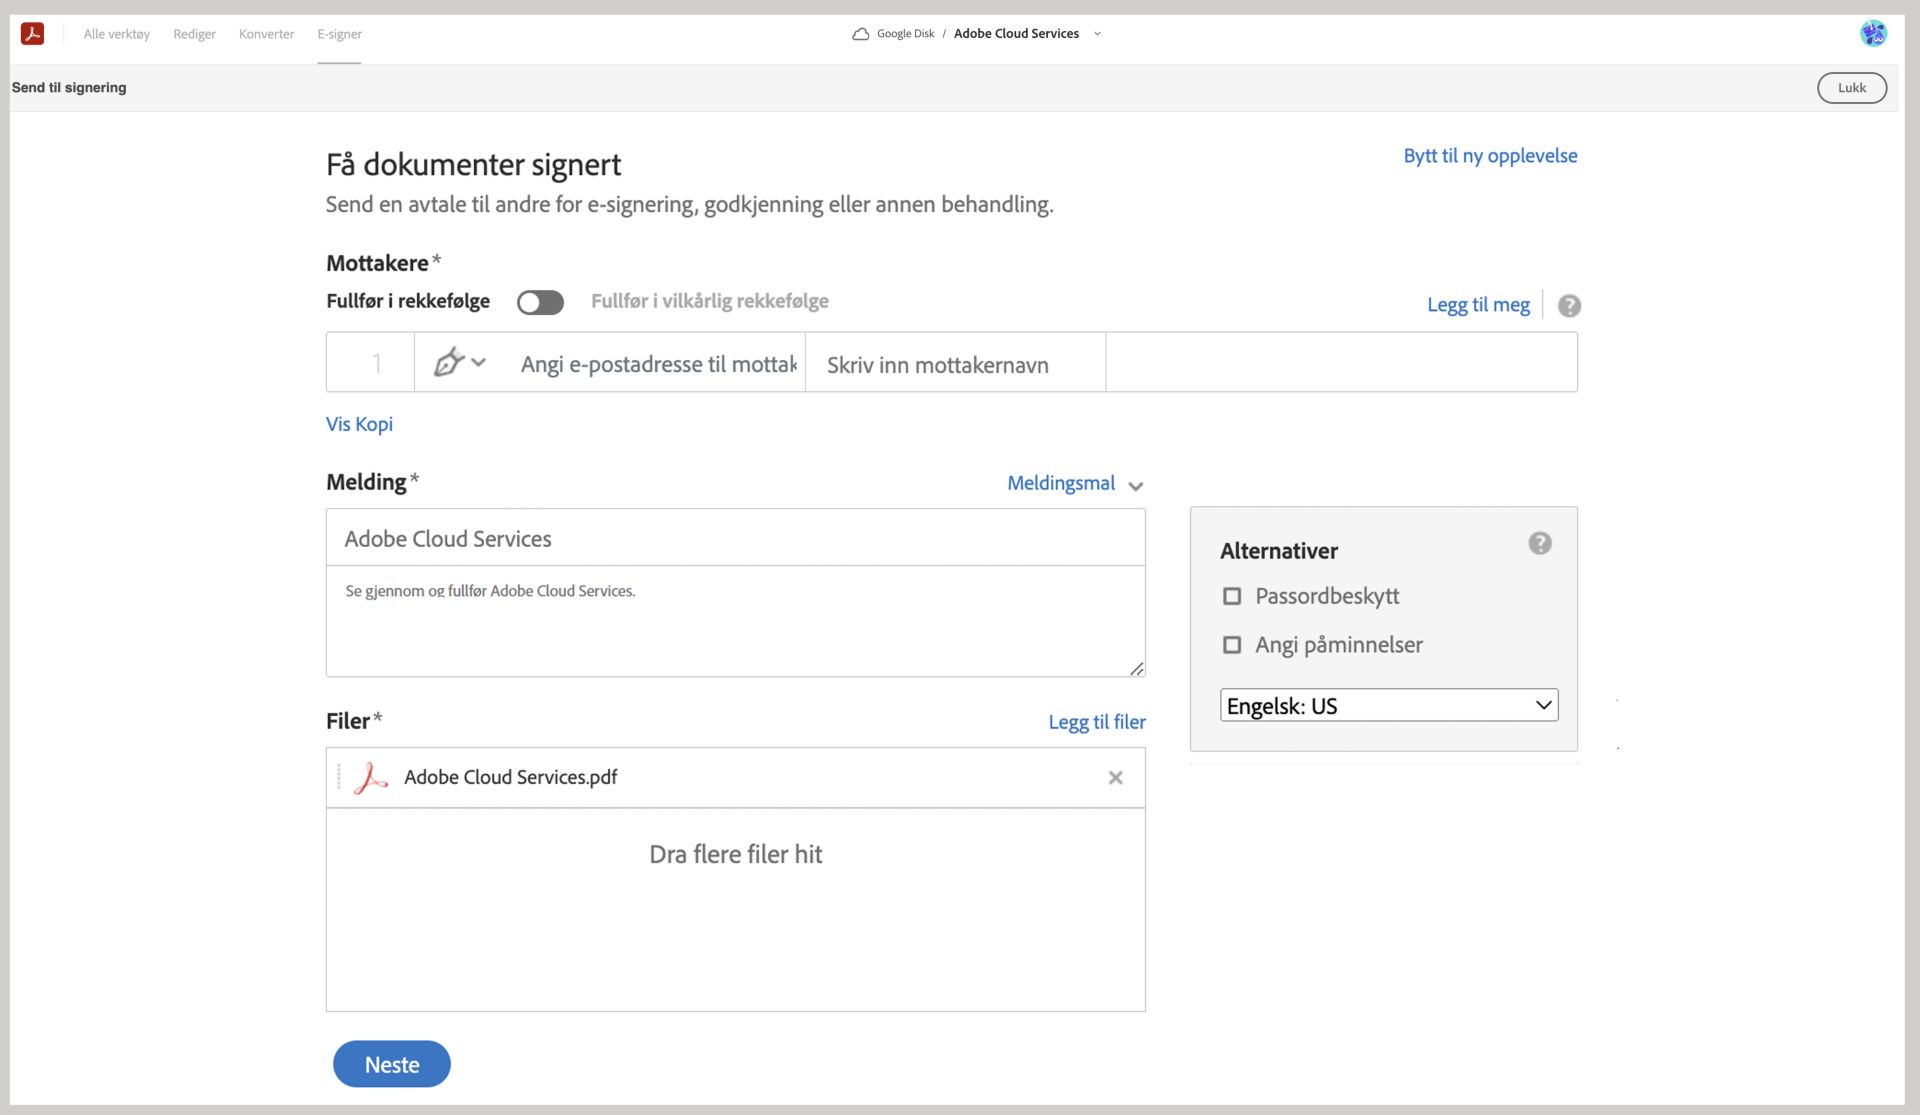This screenshot has width=1920, height=1115.
Task: Open the Meldingsmal dropdown
Action: (x=1075, y=484)
